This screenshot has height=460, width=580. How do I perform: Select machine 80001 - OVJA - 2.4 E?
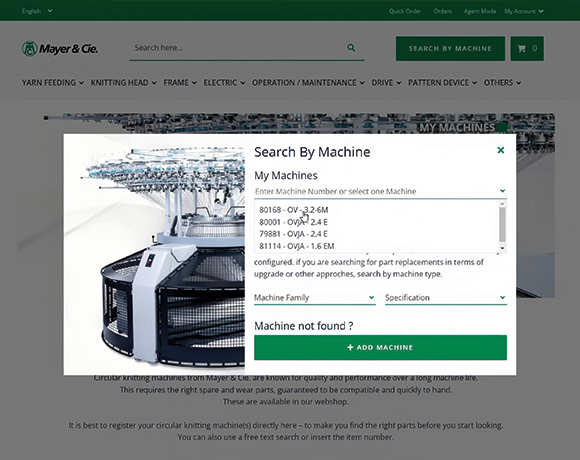click(377, 222)
